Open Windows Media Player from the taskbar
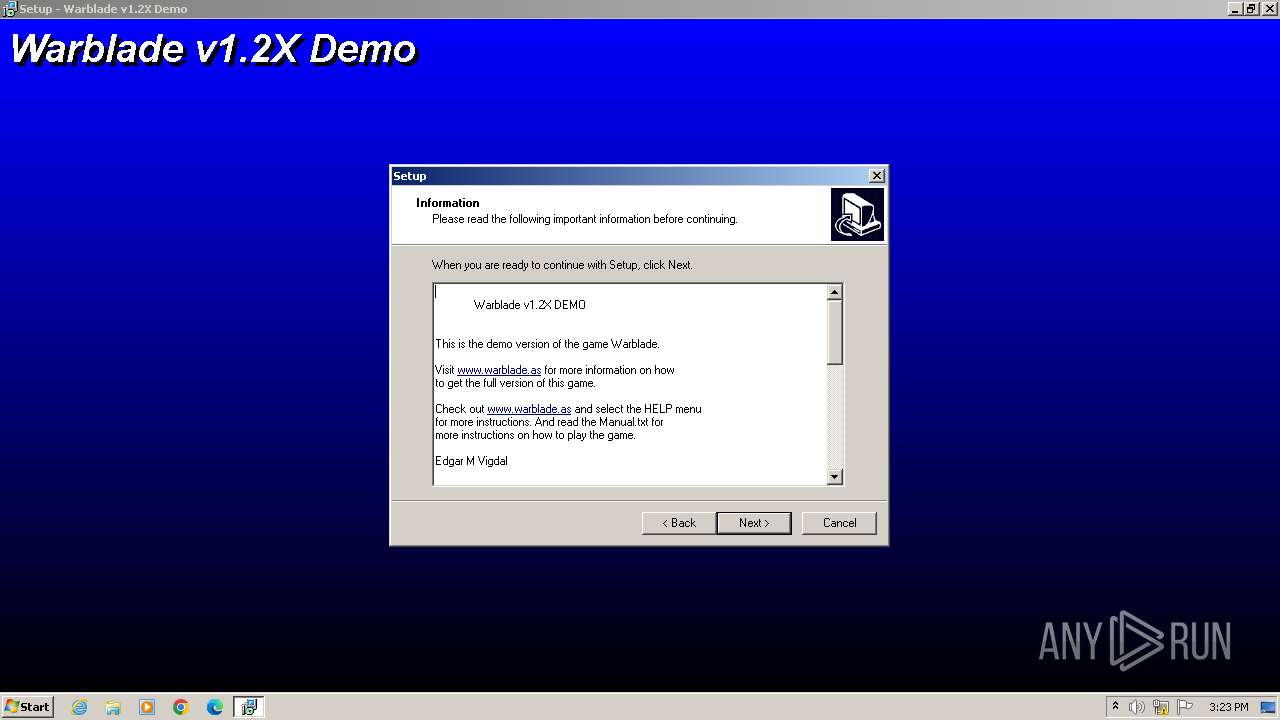This screenshot has height=720, width=1280. click(147, 707)
